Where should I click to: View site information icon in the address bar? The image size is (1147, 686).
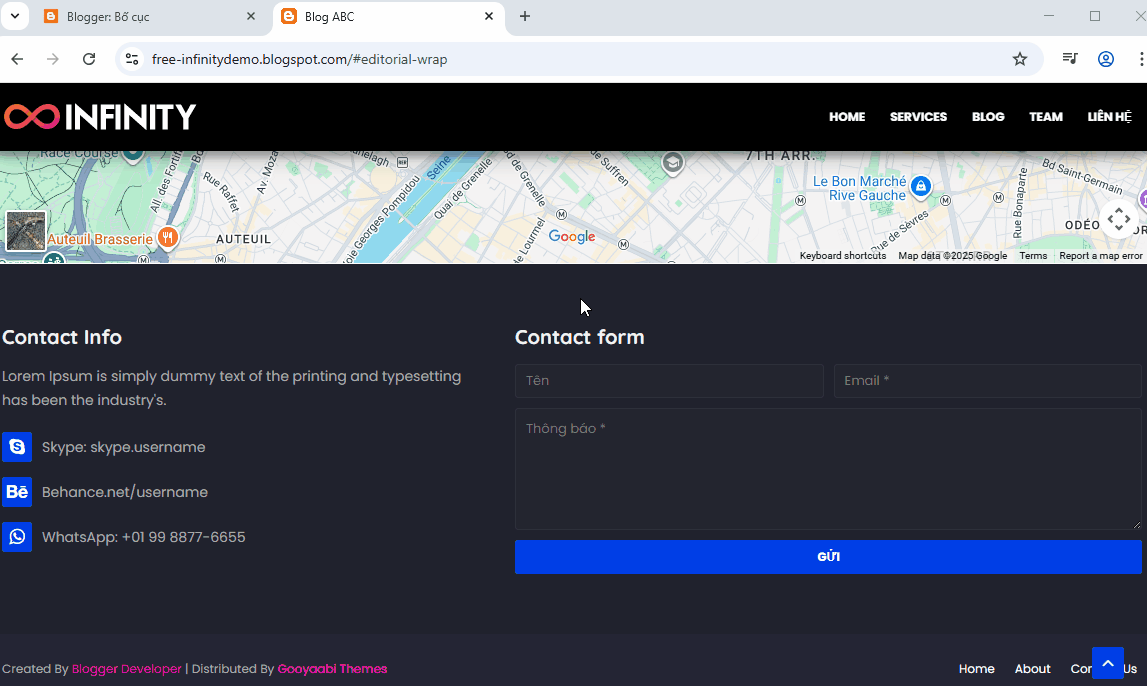click(x=132, y=59)
